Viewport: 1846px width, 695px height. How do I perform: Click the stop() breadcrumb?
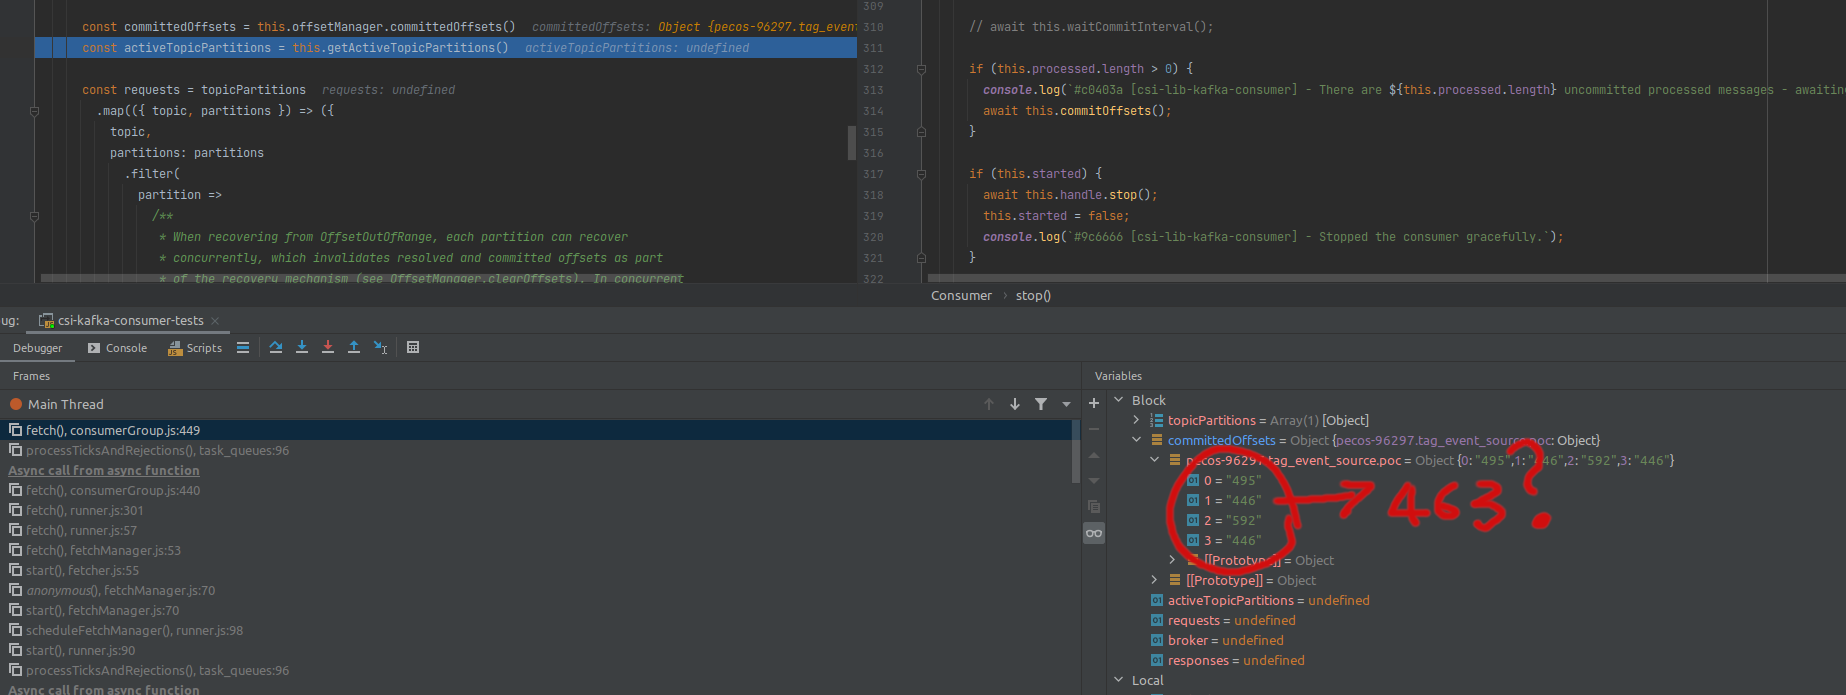(1033, 295)
